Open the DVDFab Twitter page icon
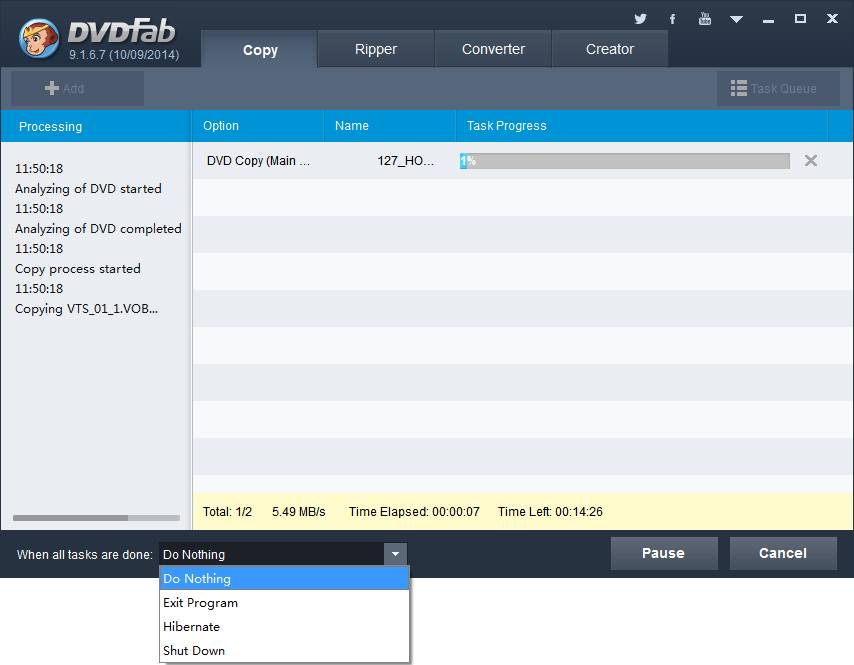This screenshot has height=665, width=854. pyautogui.click(x=640, y=19)
